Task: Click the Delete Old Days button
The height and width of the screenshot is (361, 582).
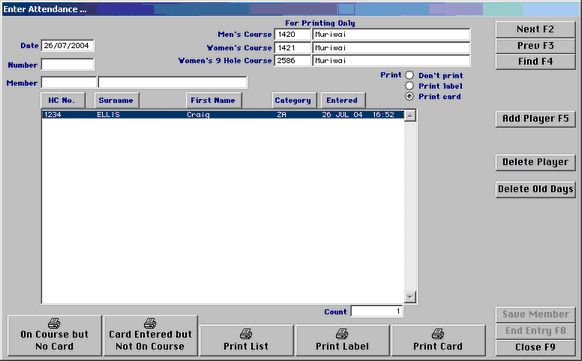Action: (535, 189)
